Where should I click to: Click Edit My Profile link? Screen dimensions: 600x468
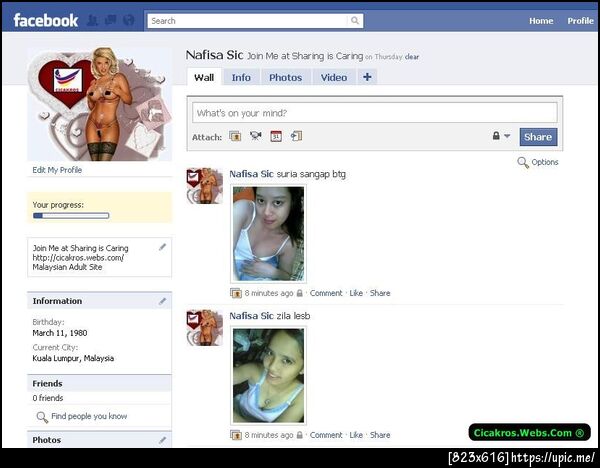pyautogui.click(x=57, y=170)
